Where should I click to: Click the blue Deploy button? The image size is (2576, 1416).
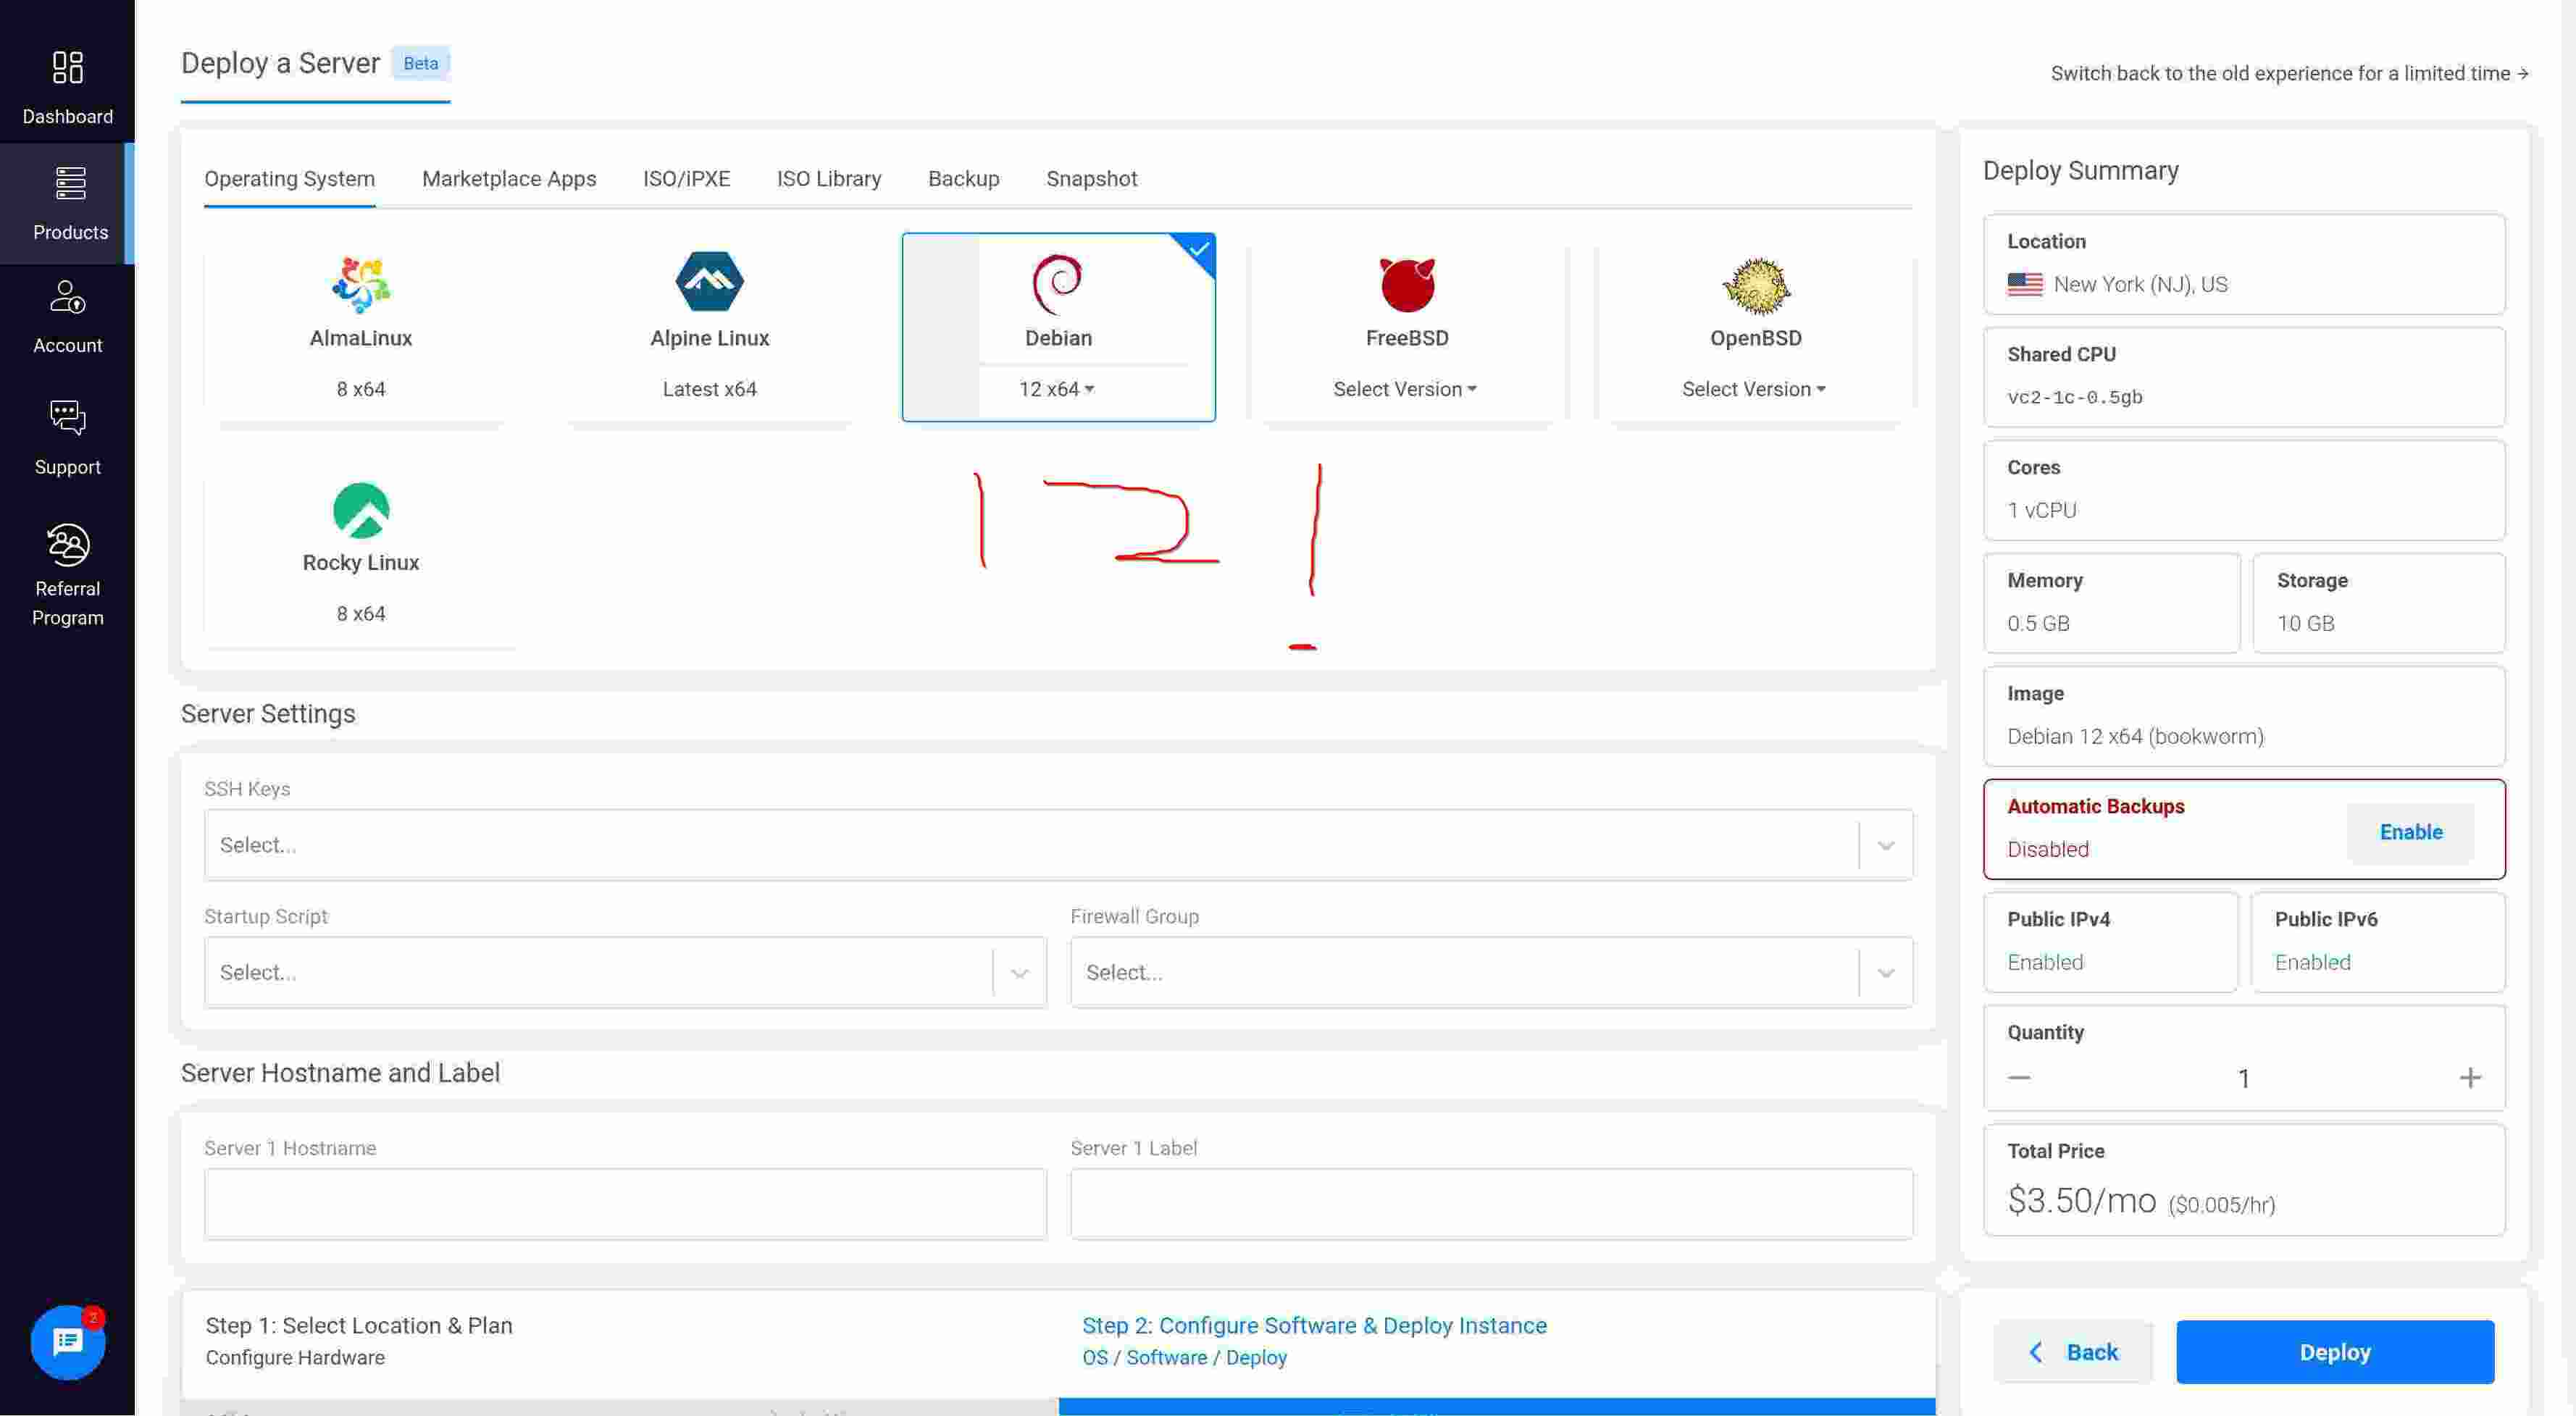pyautogui.click(x=2335, y=1352)
